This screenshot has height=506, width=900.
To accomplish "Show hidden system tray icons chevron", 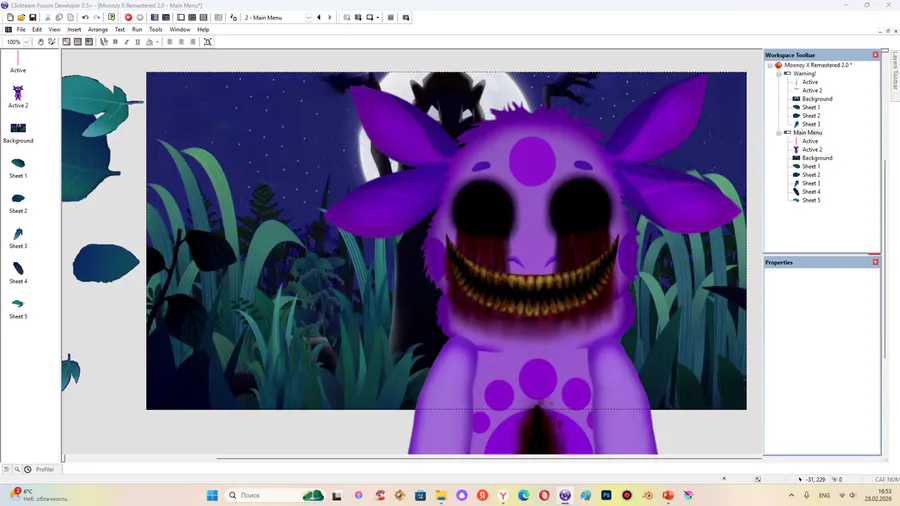I will click(x=792, y=495).
